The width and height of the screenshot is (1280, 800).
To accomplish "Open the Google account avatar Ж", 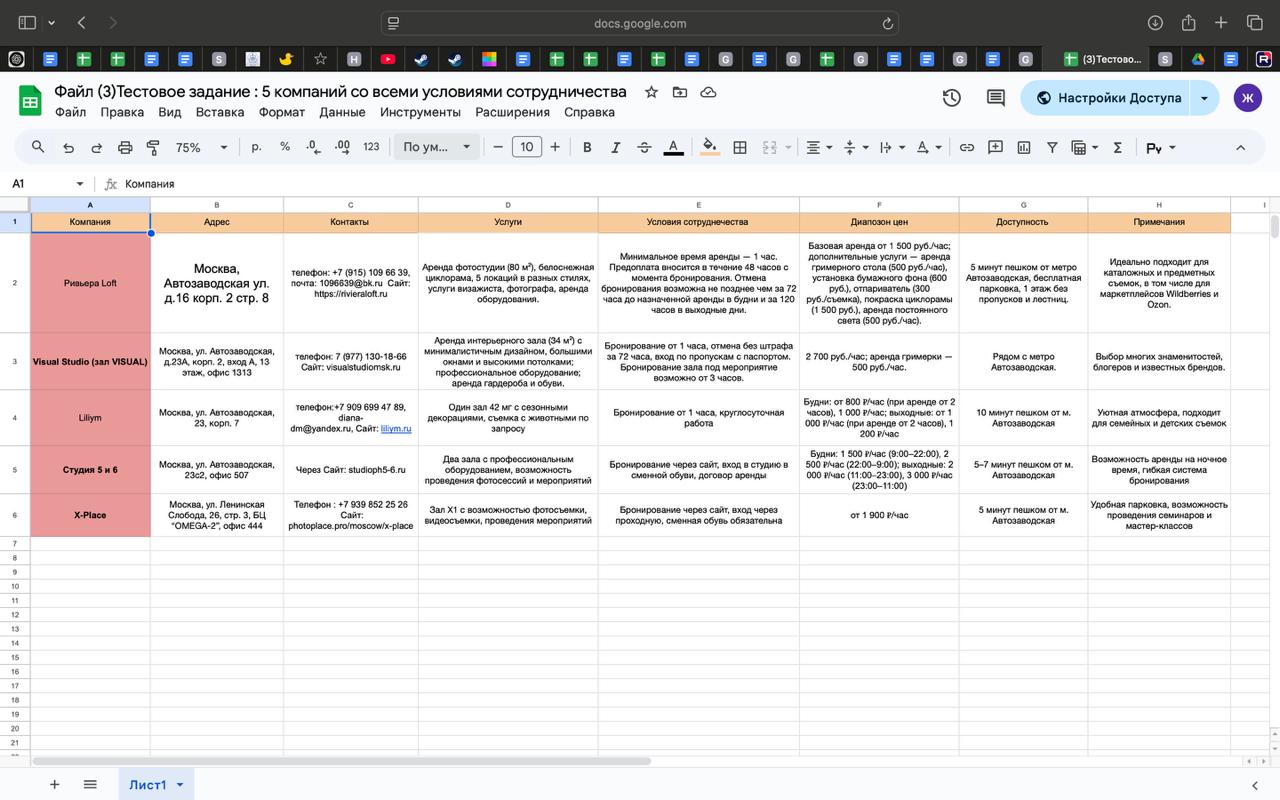I will (x=1248, y=98).
